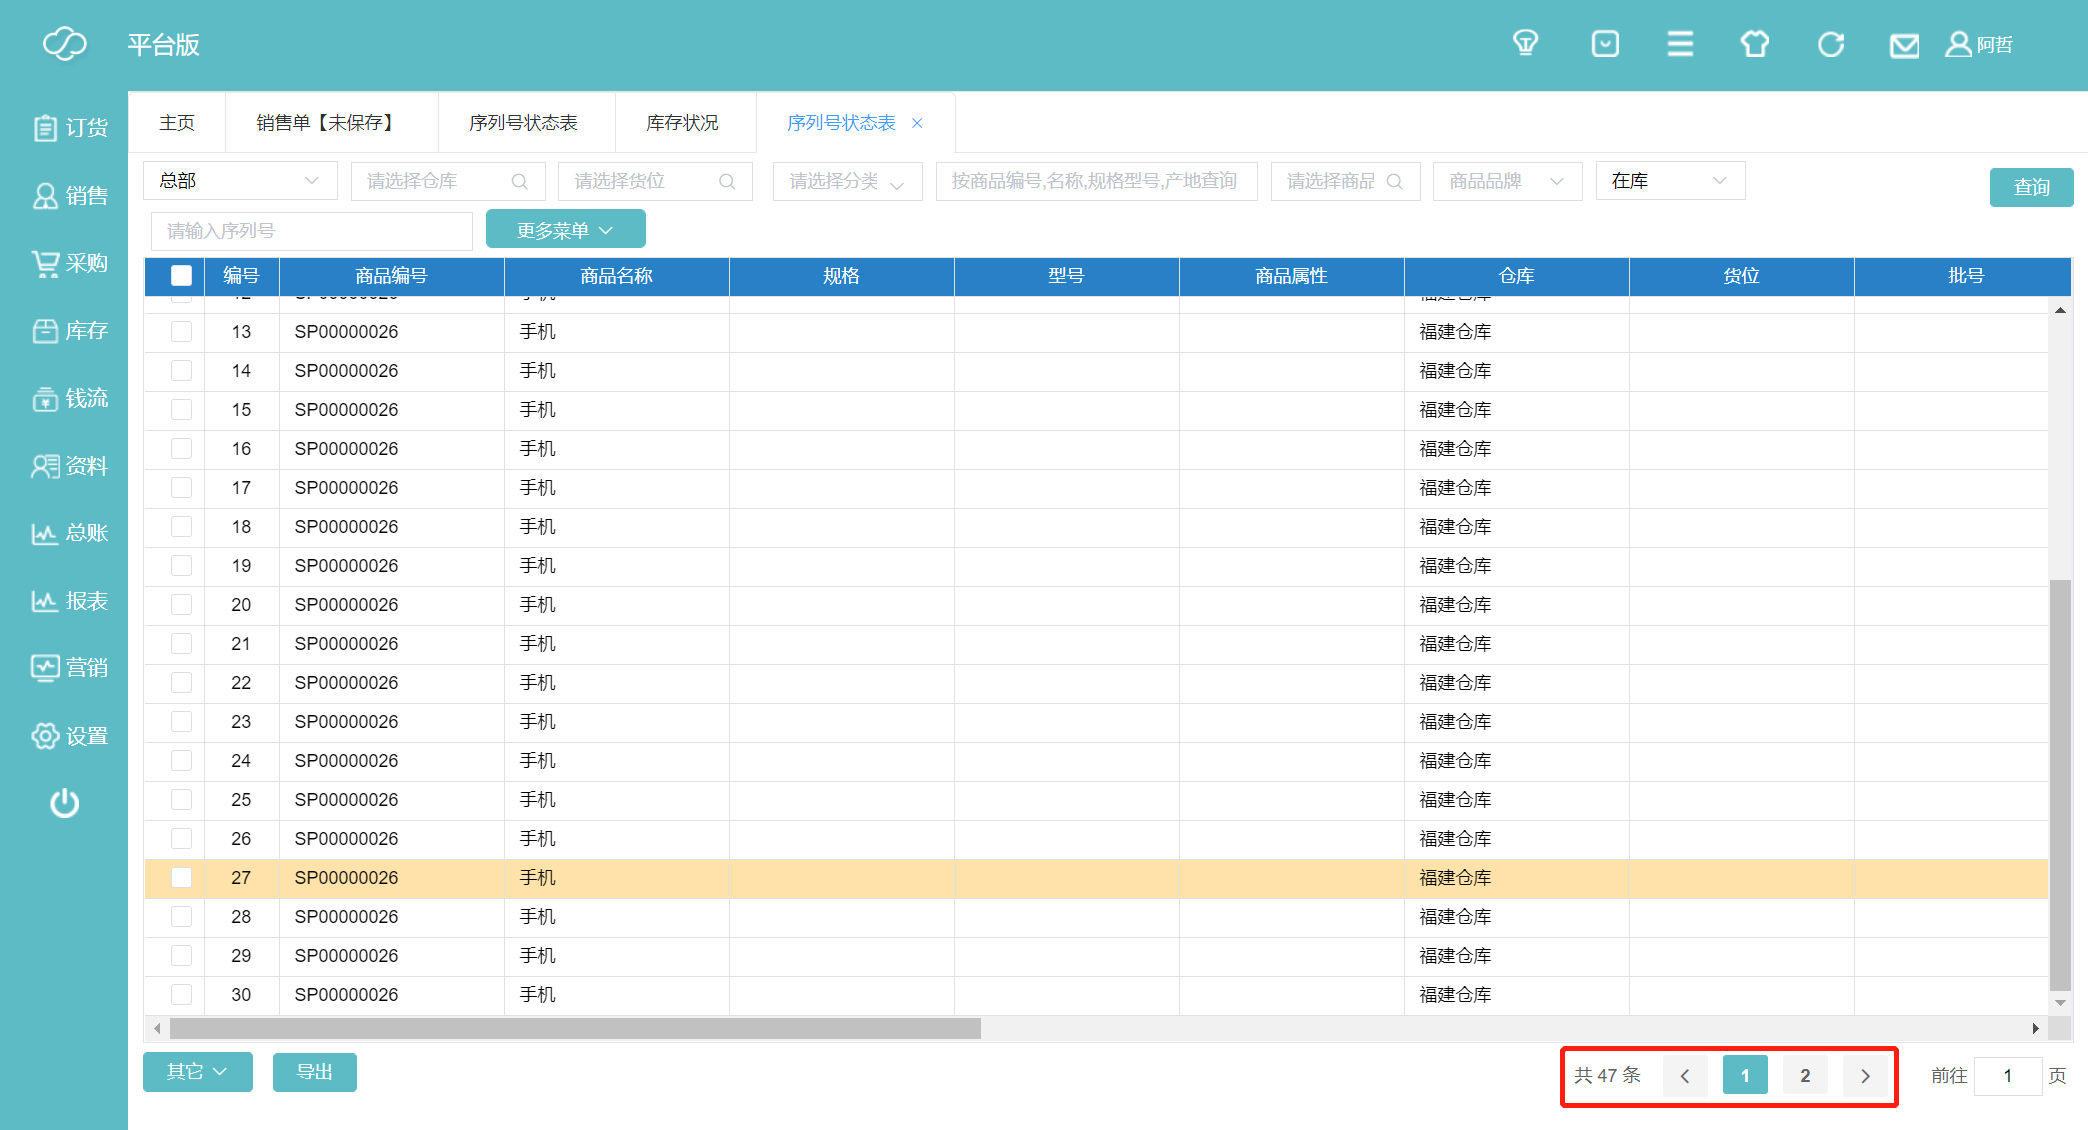The width and height of the screenshot is (2088, 1130).
Task: Expand the 更多菜单 dropdown button
Action: [565, 230]
